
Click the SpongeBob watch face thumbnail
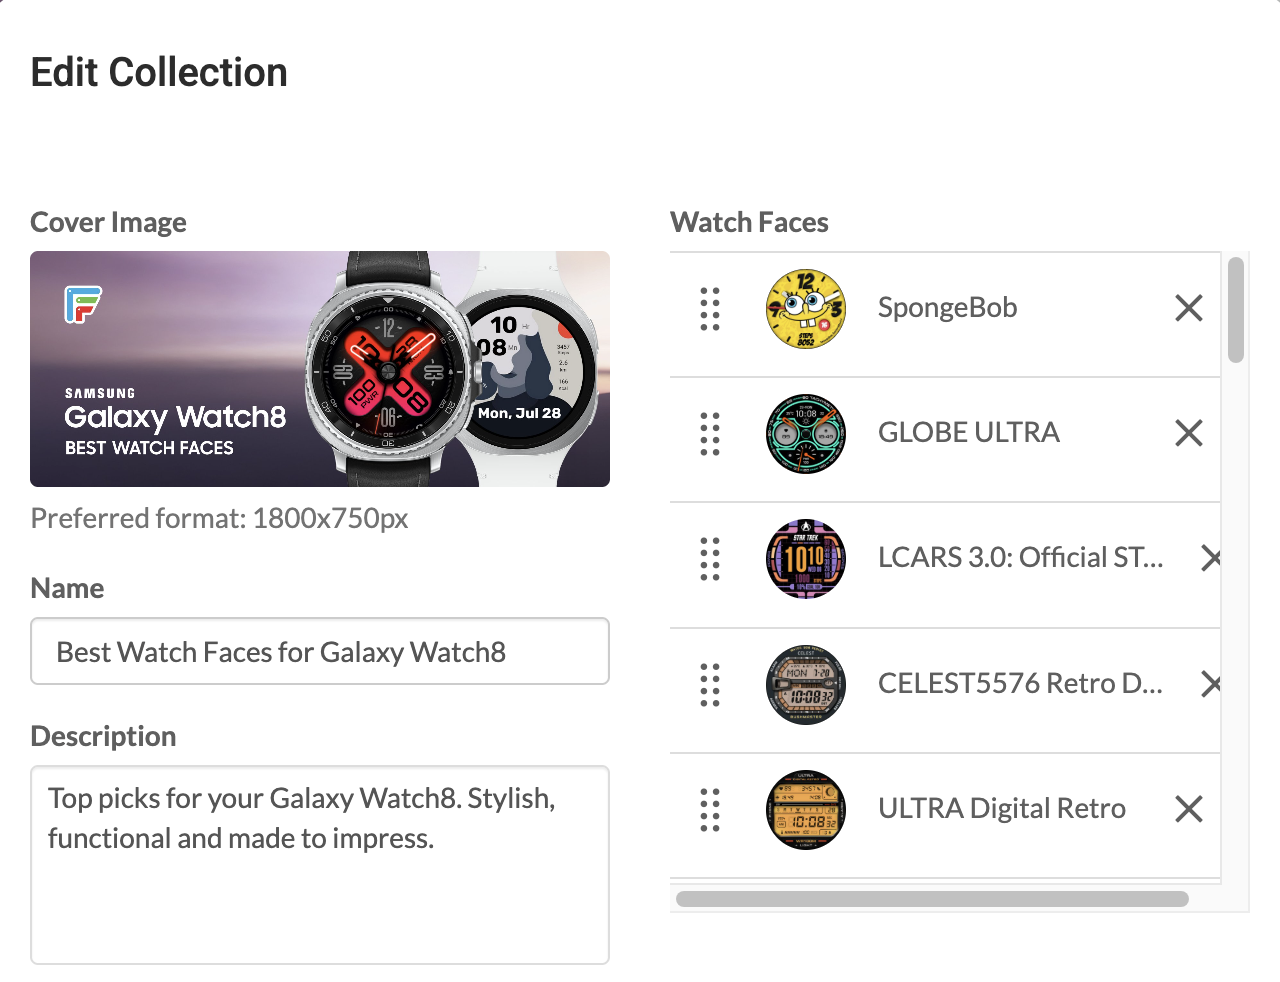tap(805, 309)
